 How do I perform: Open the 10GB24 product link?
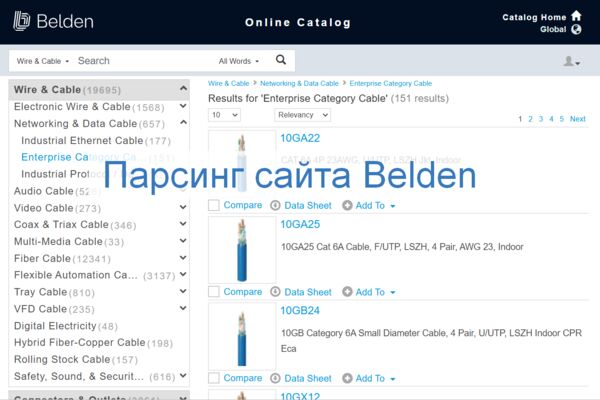(x=300, y=310)
